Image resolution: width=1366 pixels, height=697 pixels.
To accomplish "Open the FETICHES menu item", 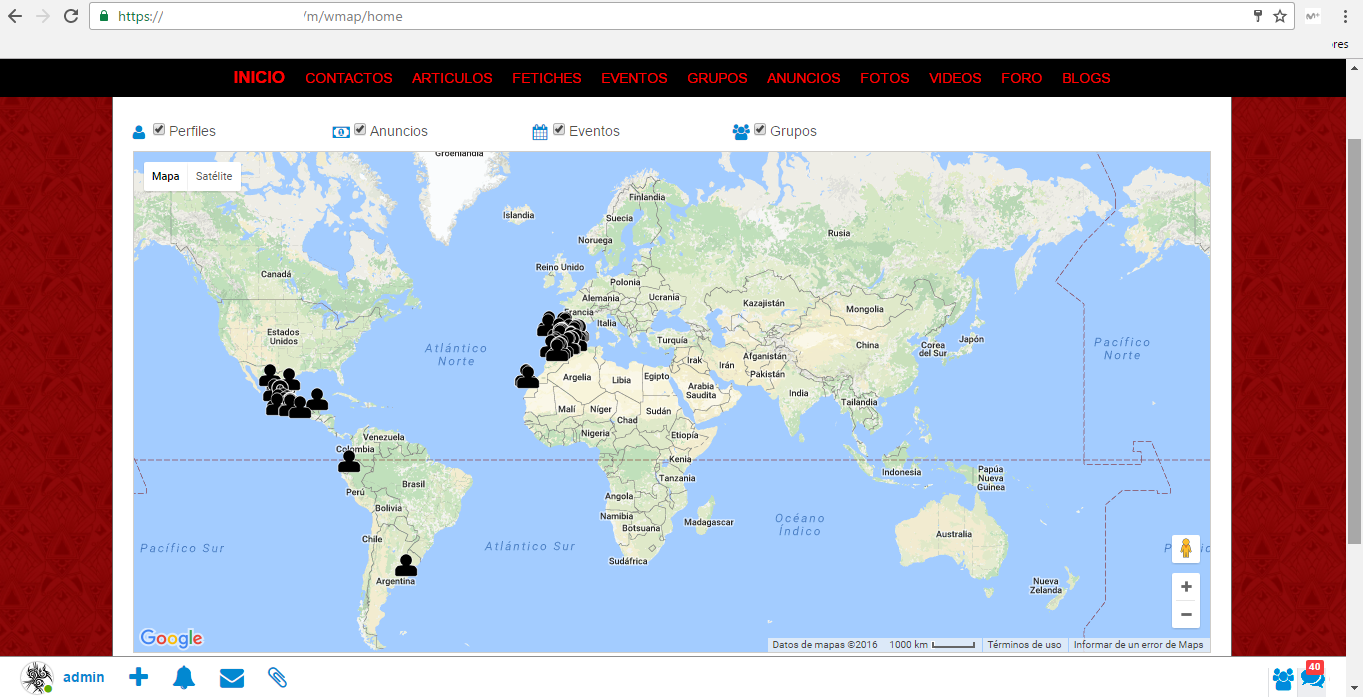I will (x=547, y=78).
